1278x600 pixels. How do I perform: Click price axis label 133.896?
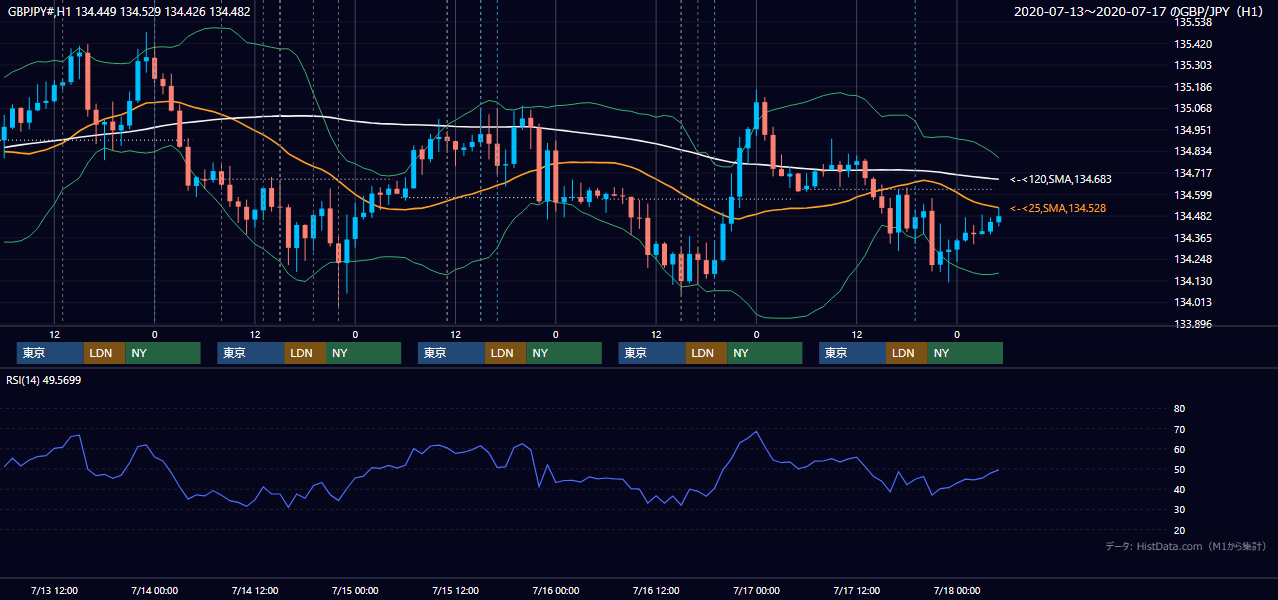1193,324
